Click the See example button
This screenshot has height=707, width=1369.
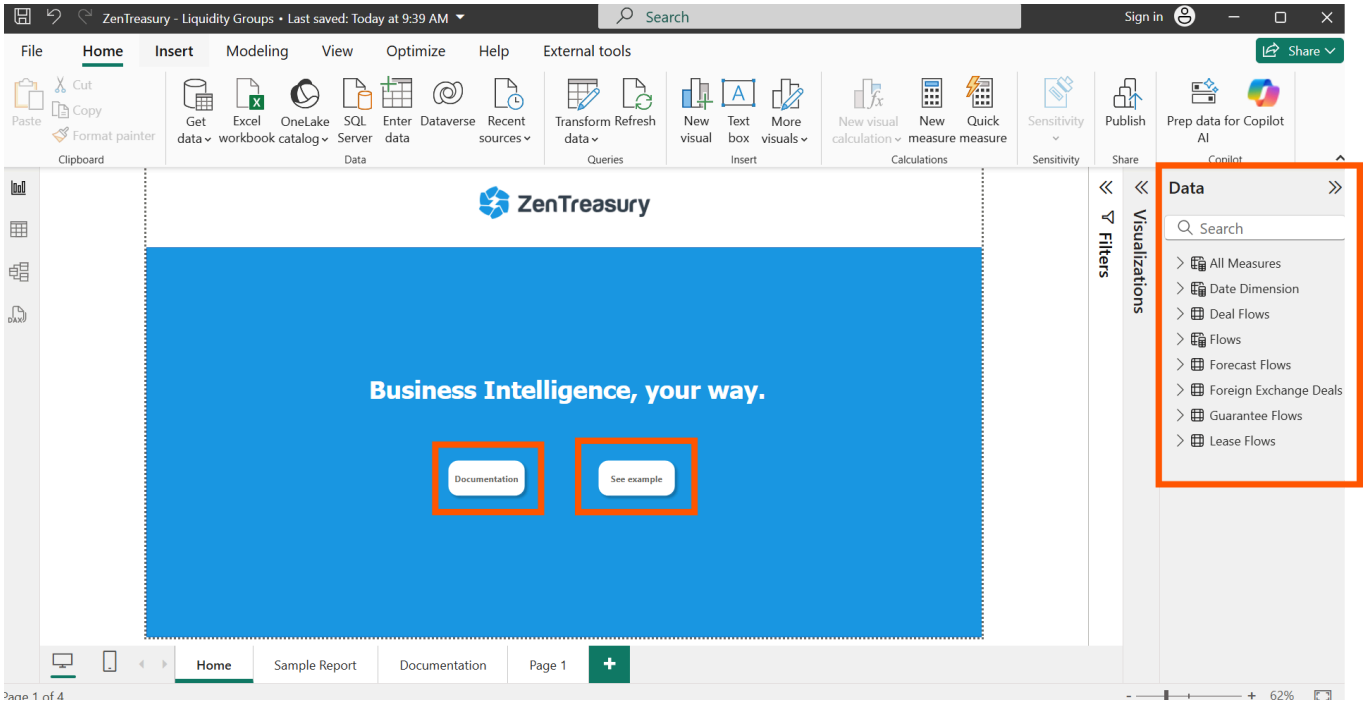(x=636, y=477)
